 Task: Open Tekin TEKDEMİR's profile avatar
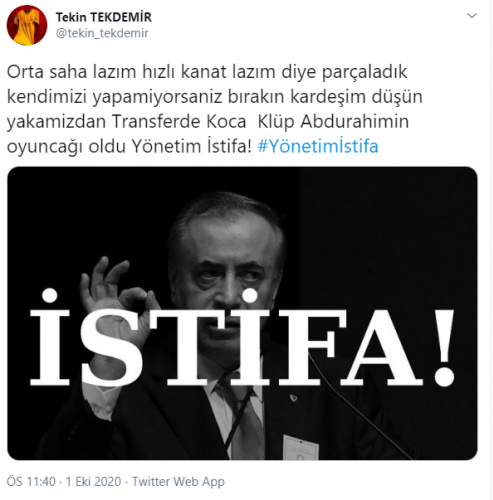point(27,25)
